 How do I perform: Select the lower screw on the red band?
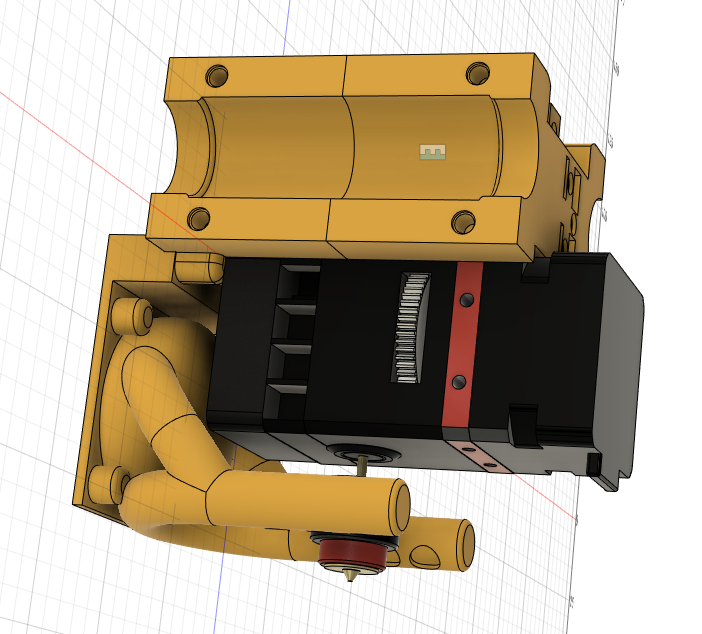coord(459,382)
